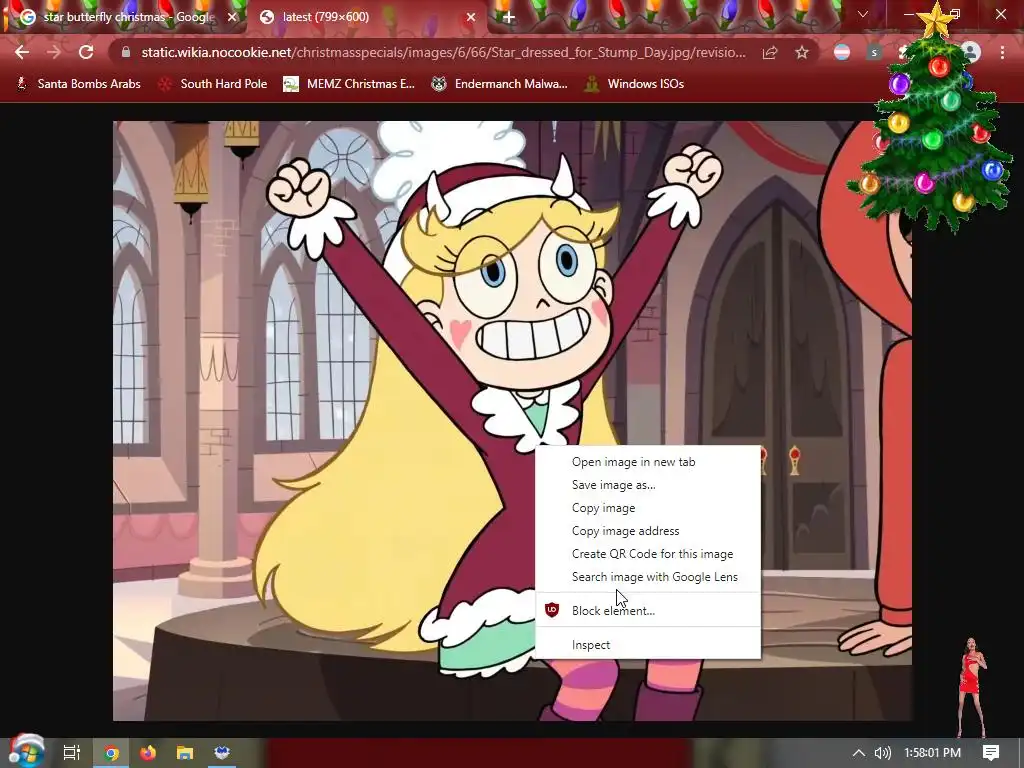1024x768 pixels.
Task: Open the gray S extension icon
Action: tap(874, 52)
